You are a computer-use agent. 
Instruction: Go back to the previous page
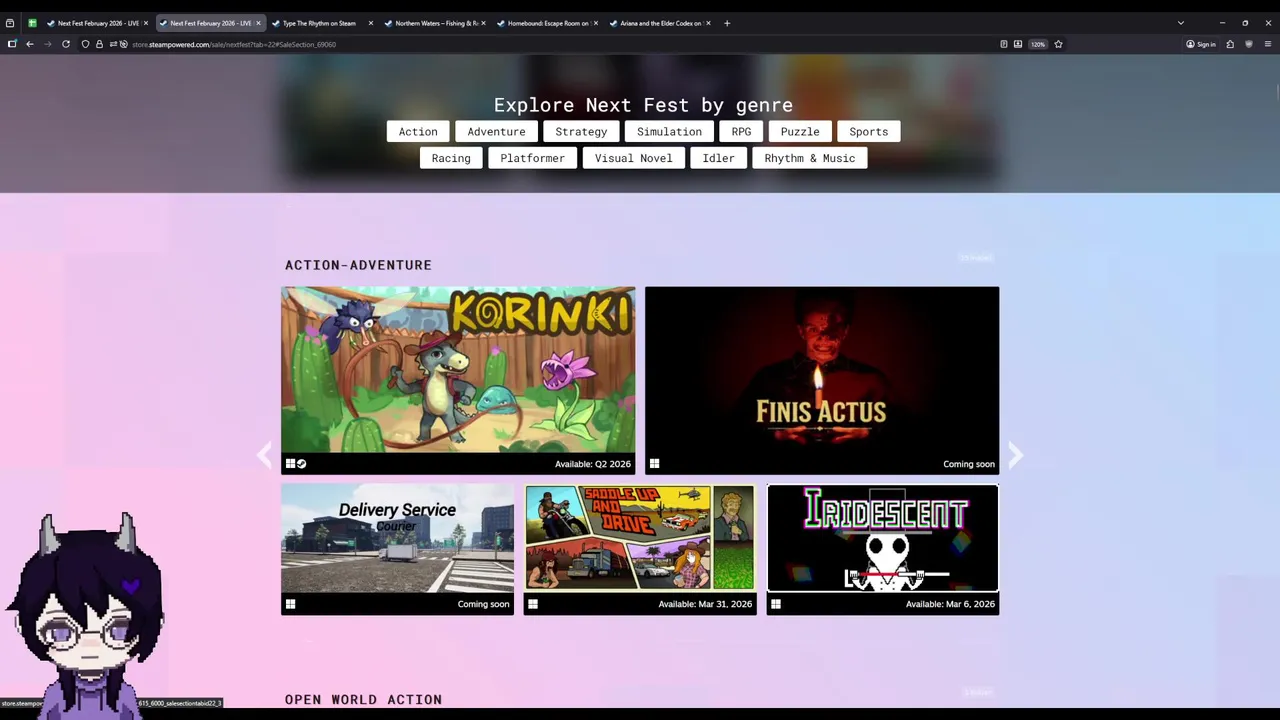click(x=30, y=44)
